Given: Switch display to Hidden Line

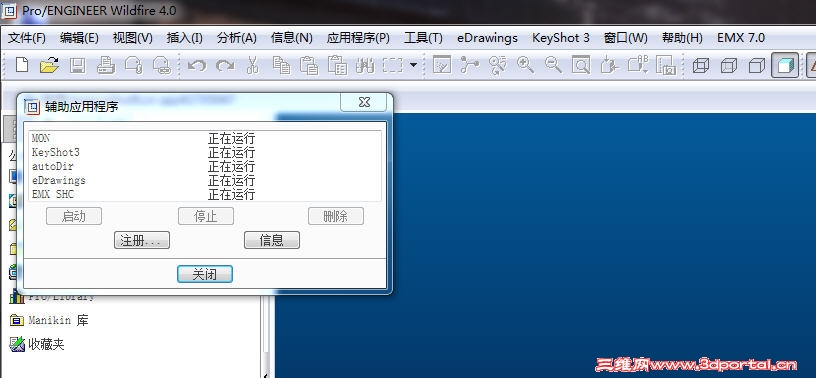Looking at the screenshot, I should (729, 66).
